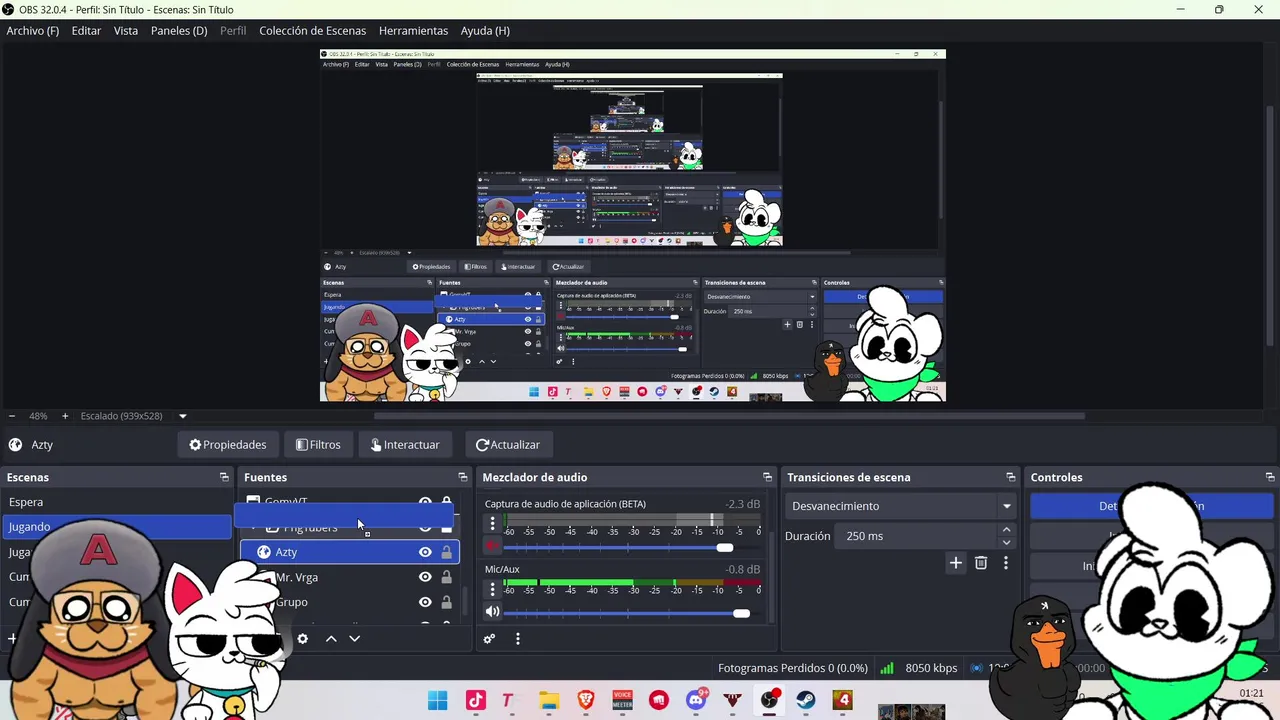Open Voicemeeter from the taskbar
This screenshot has height=720, width=1280.
click(622, 700)
